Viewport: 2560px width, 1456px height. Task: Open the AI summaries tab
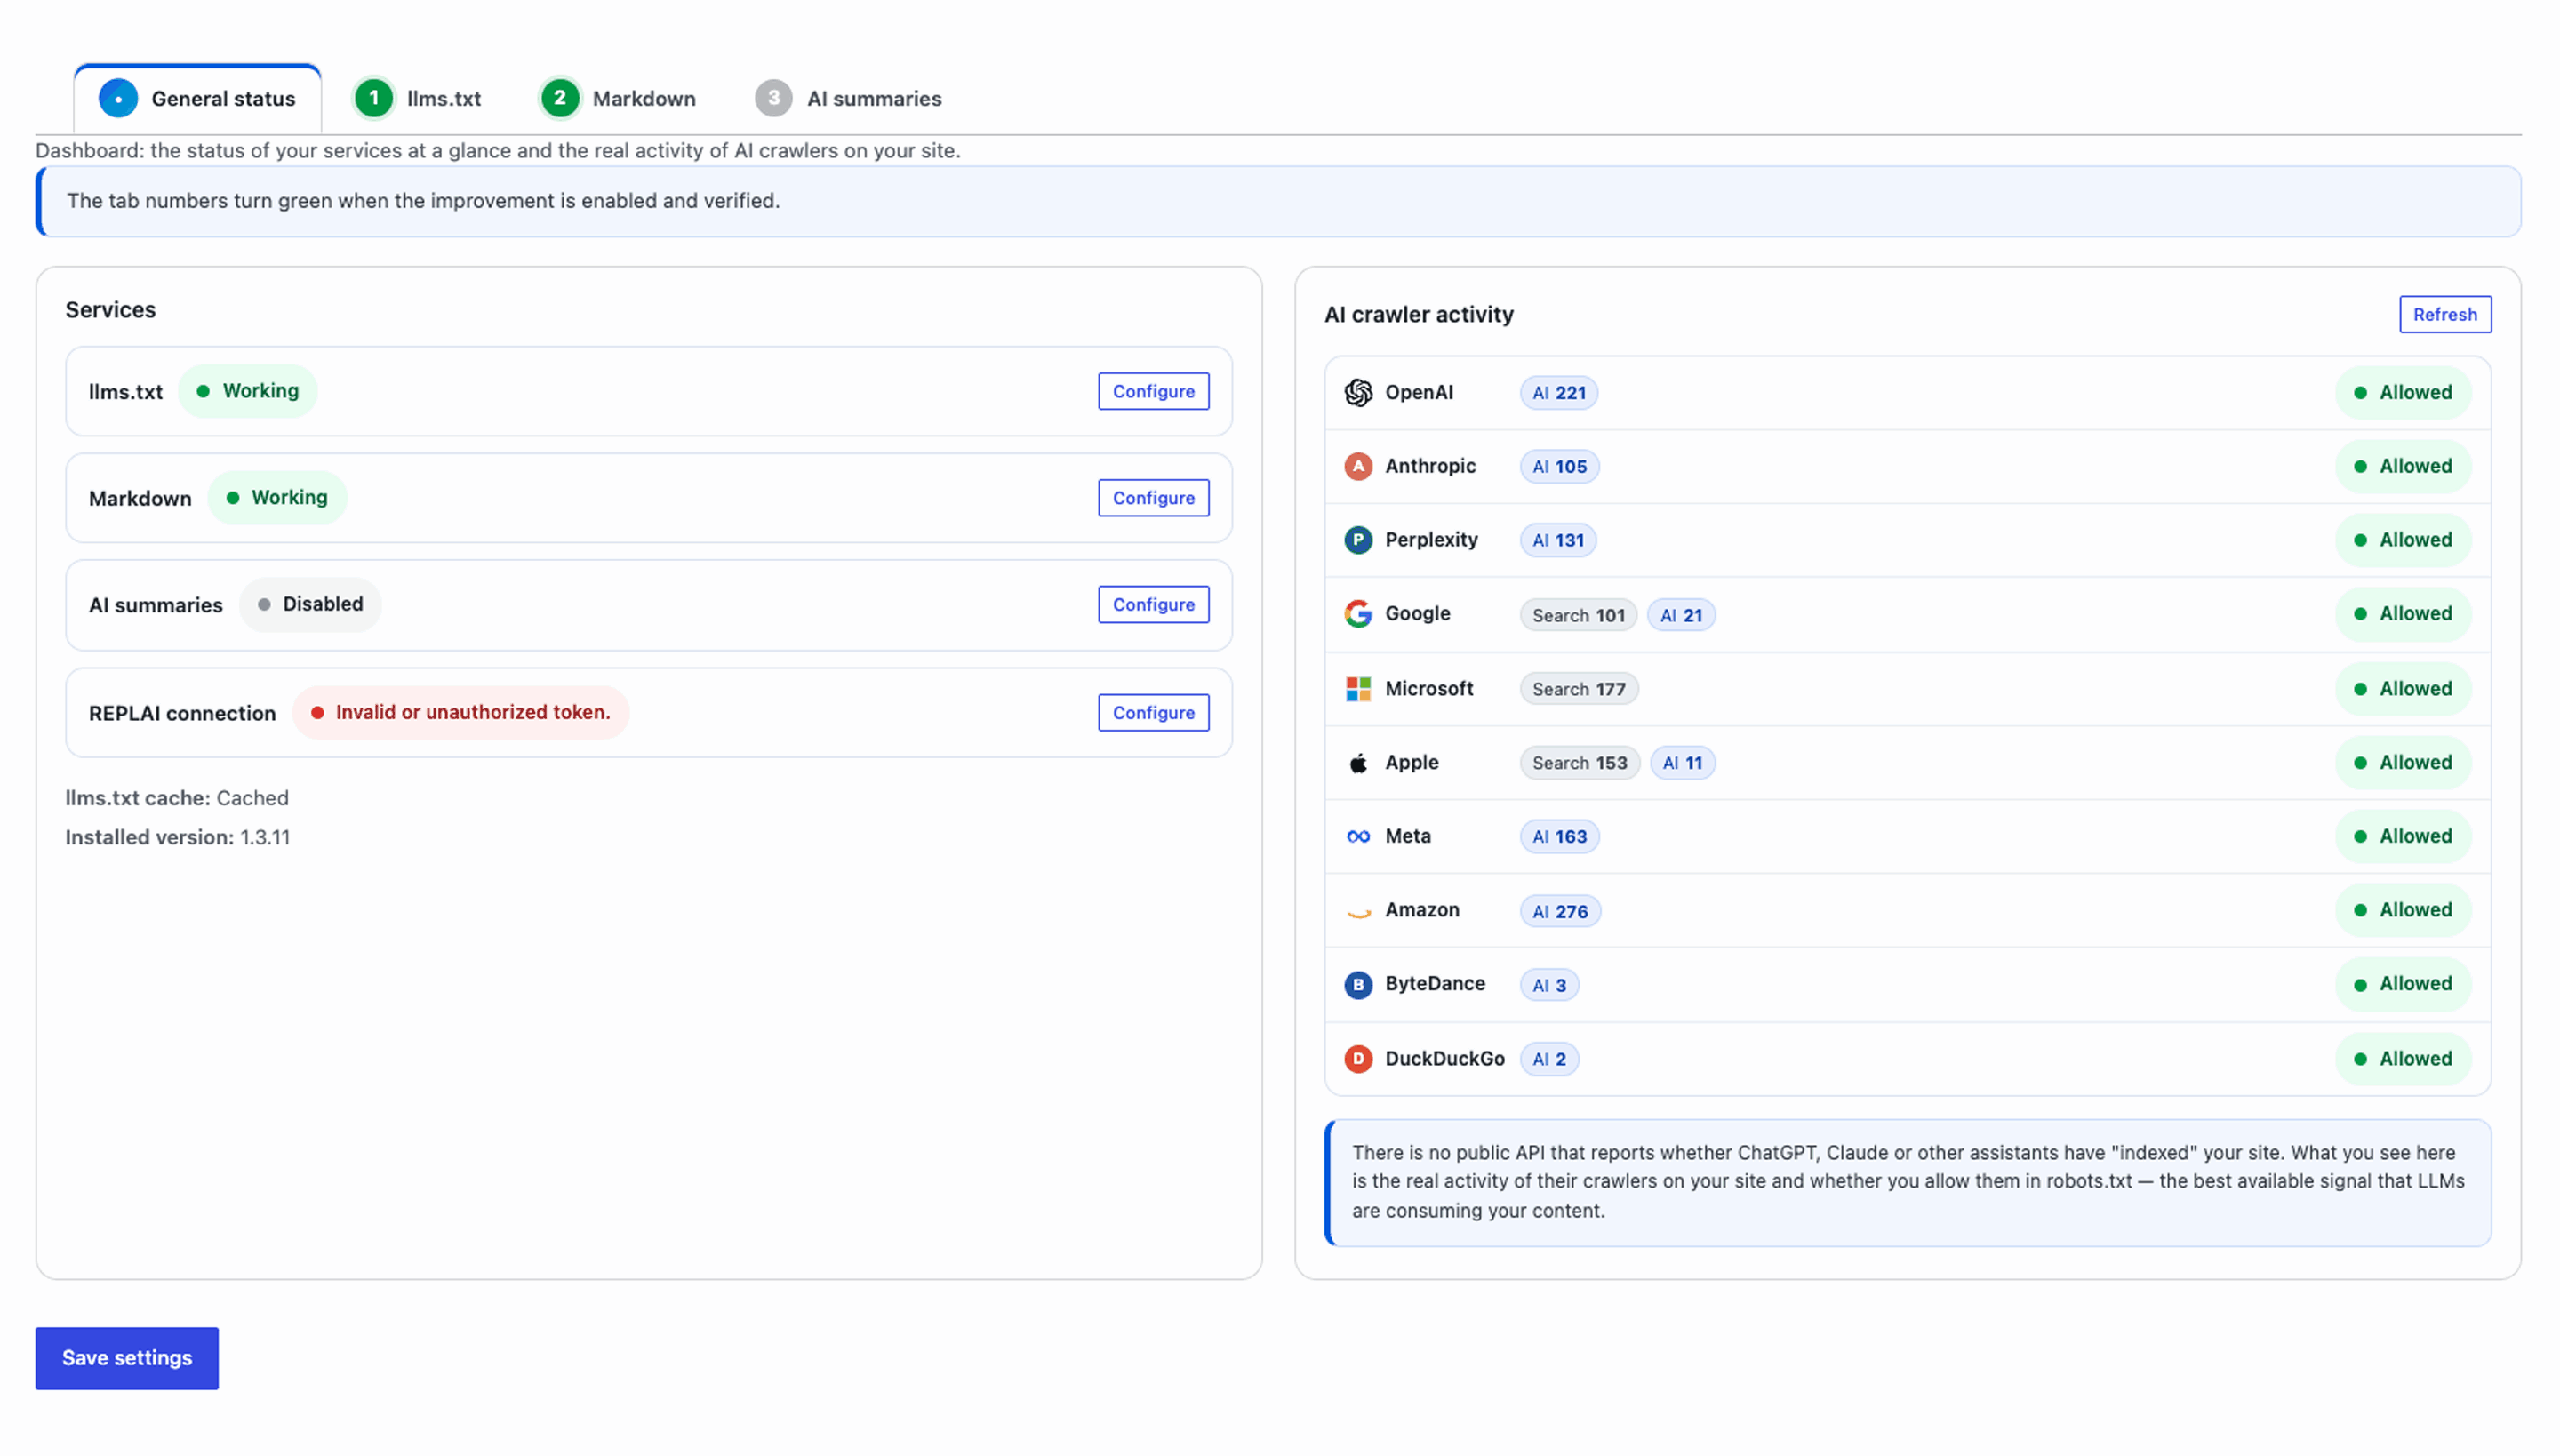click(848, 98)
